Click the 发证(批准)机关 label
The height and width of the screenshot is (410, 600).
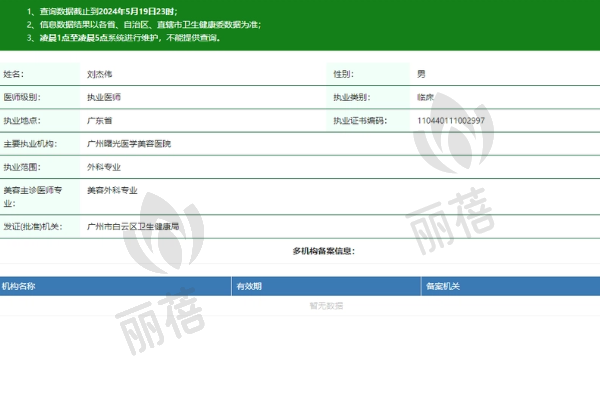(x=33, y=227)
